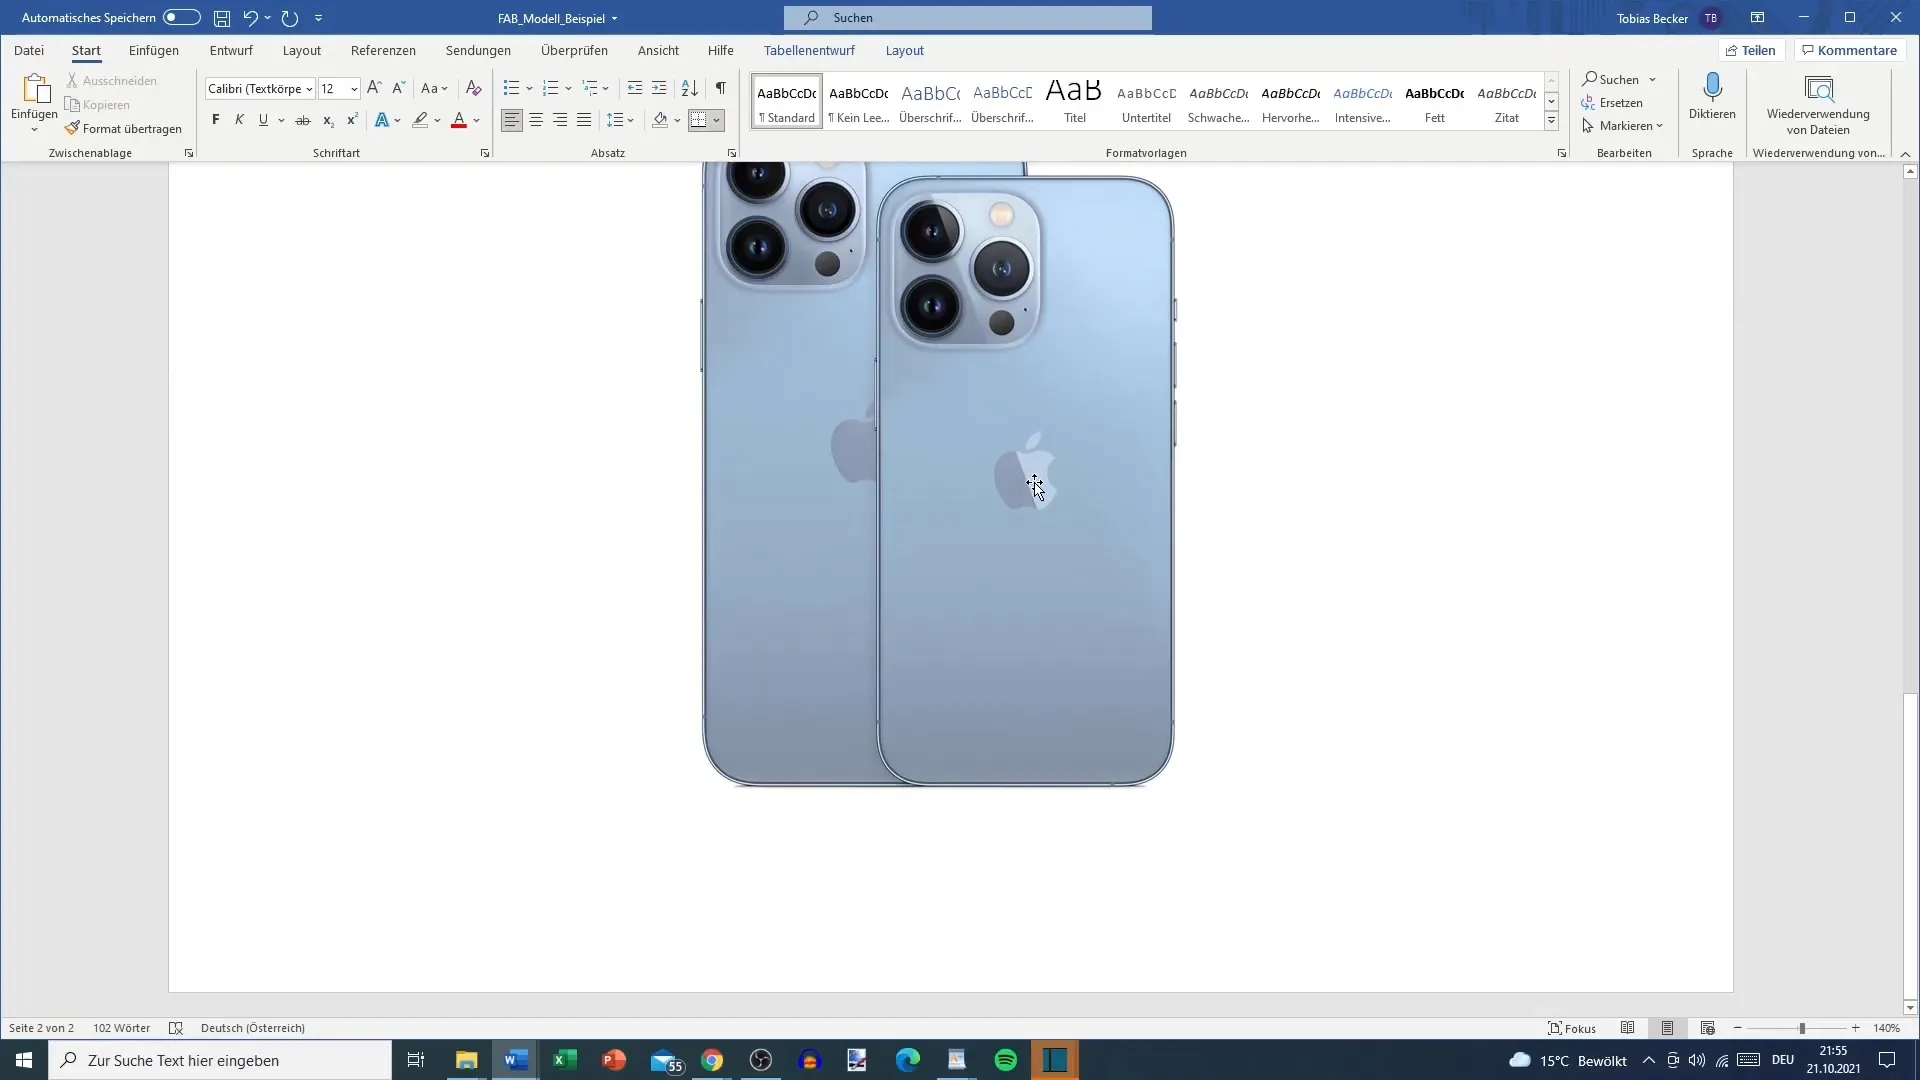Screen dimensions: 1920x1080
Task: Clear all formatting eraser icon
Action: (x=474, y=88)
